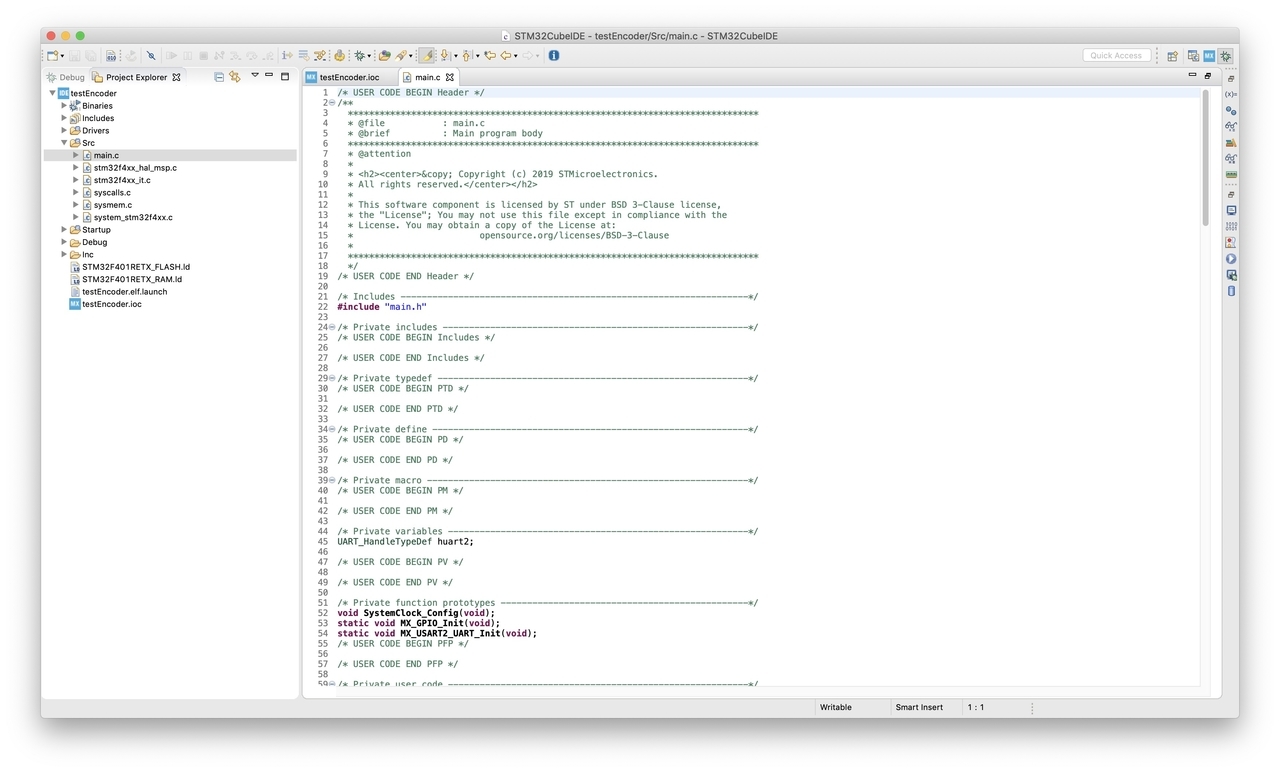
Task: Expand stm32f4xx_hal_msp.c outline
Action: click(x=76, y=167)
